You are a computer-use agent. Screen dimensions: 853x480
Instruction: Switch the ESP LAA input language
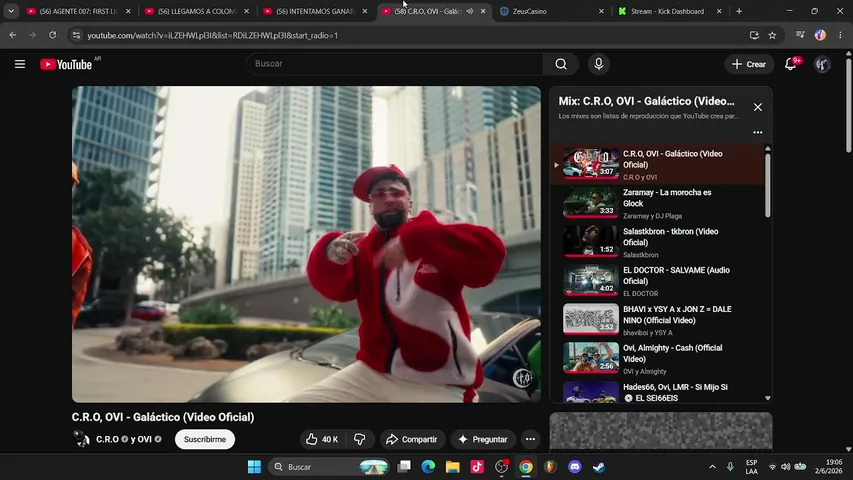tap(751, 467)
